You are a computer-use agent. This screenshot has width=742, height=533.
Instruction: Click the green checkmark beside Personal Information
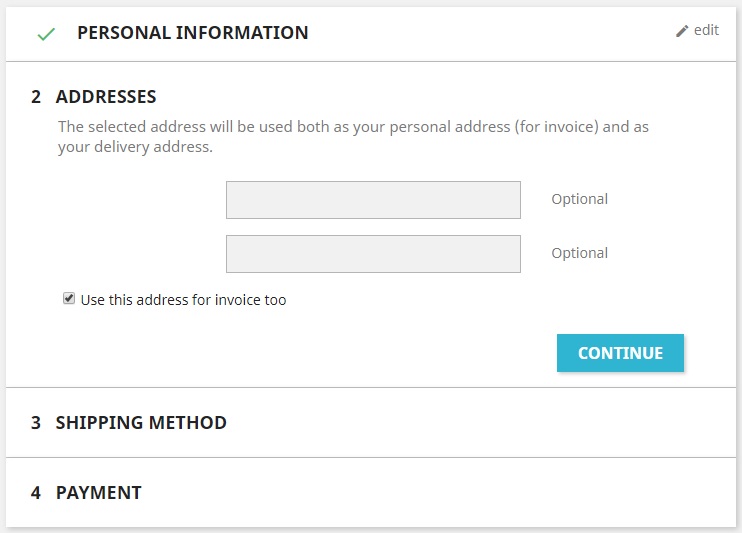[x=46, y=34]
